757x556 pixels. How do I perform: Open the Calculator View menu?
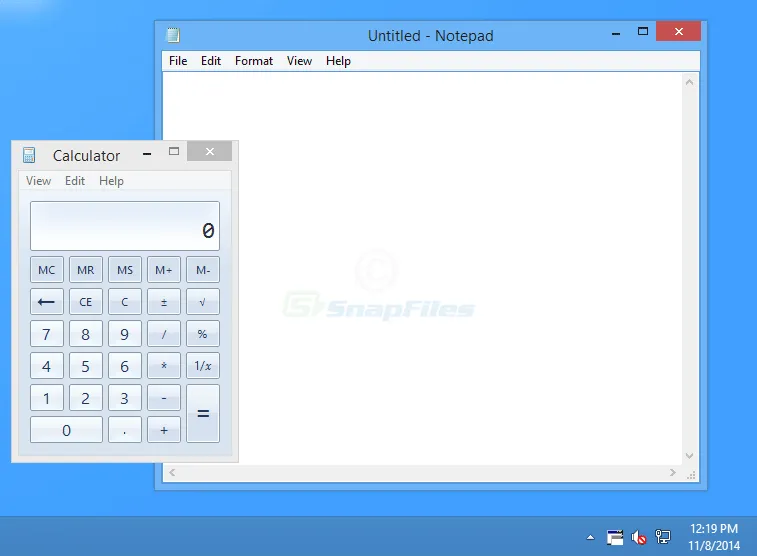tap(39, 181)
